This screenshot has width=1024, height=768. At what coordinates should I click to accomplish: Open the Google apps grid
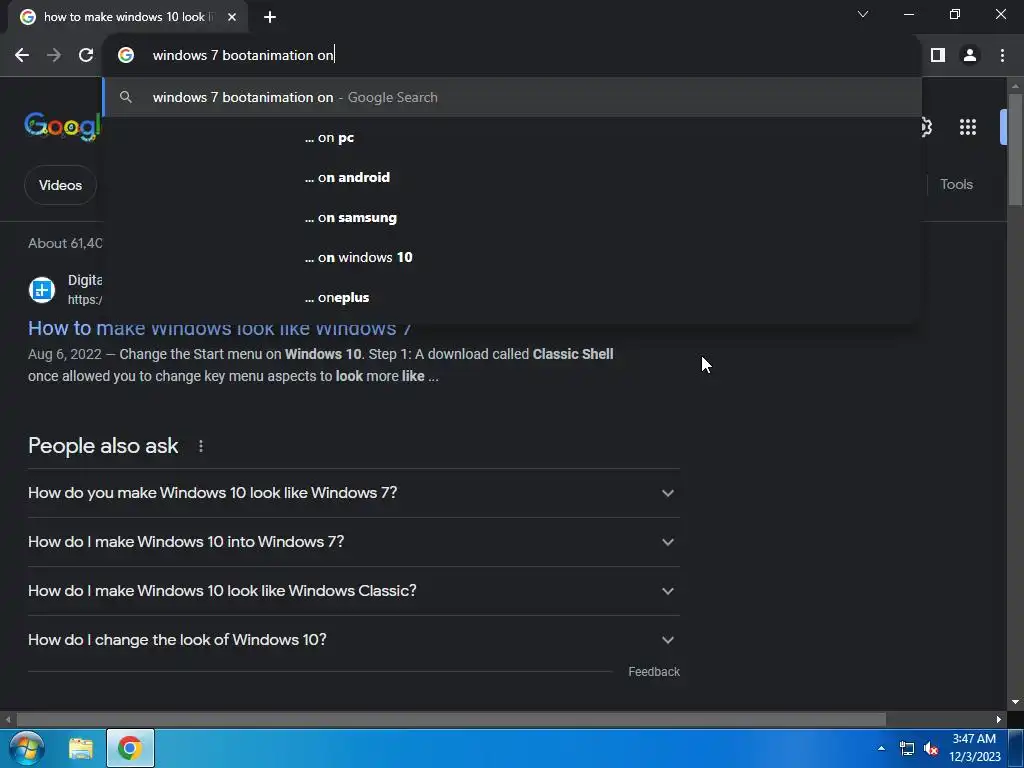click(x=968, y=127)
